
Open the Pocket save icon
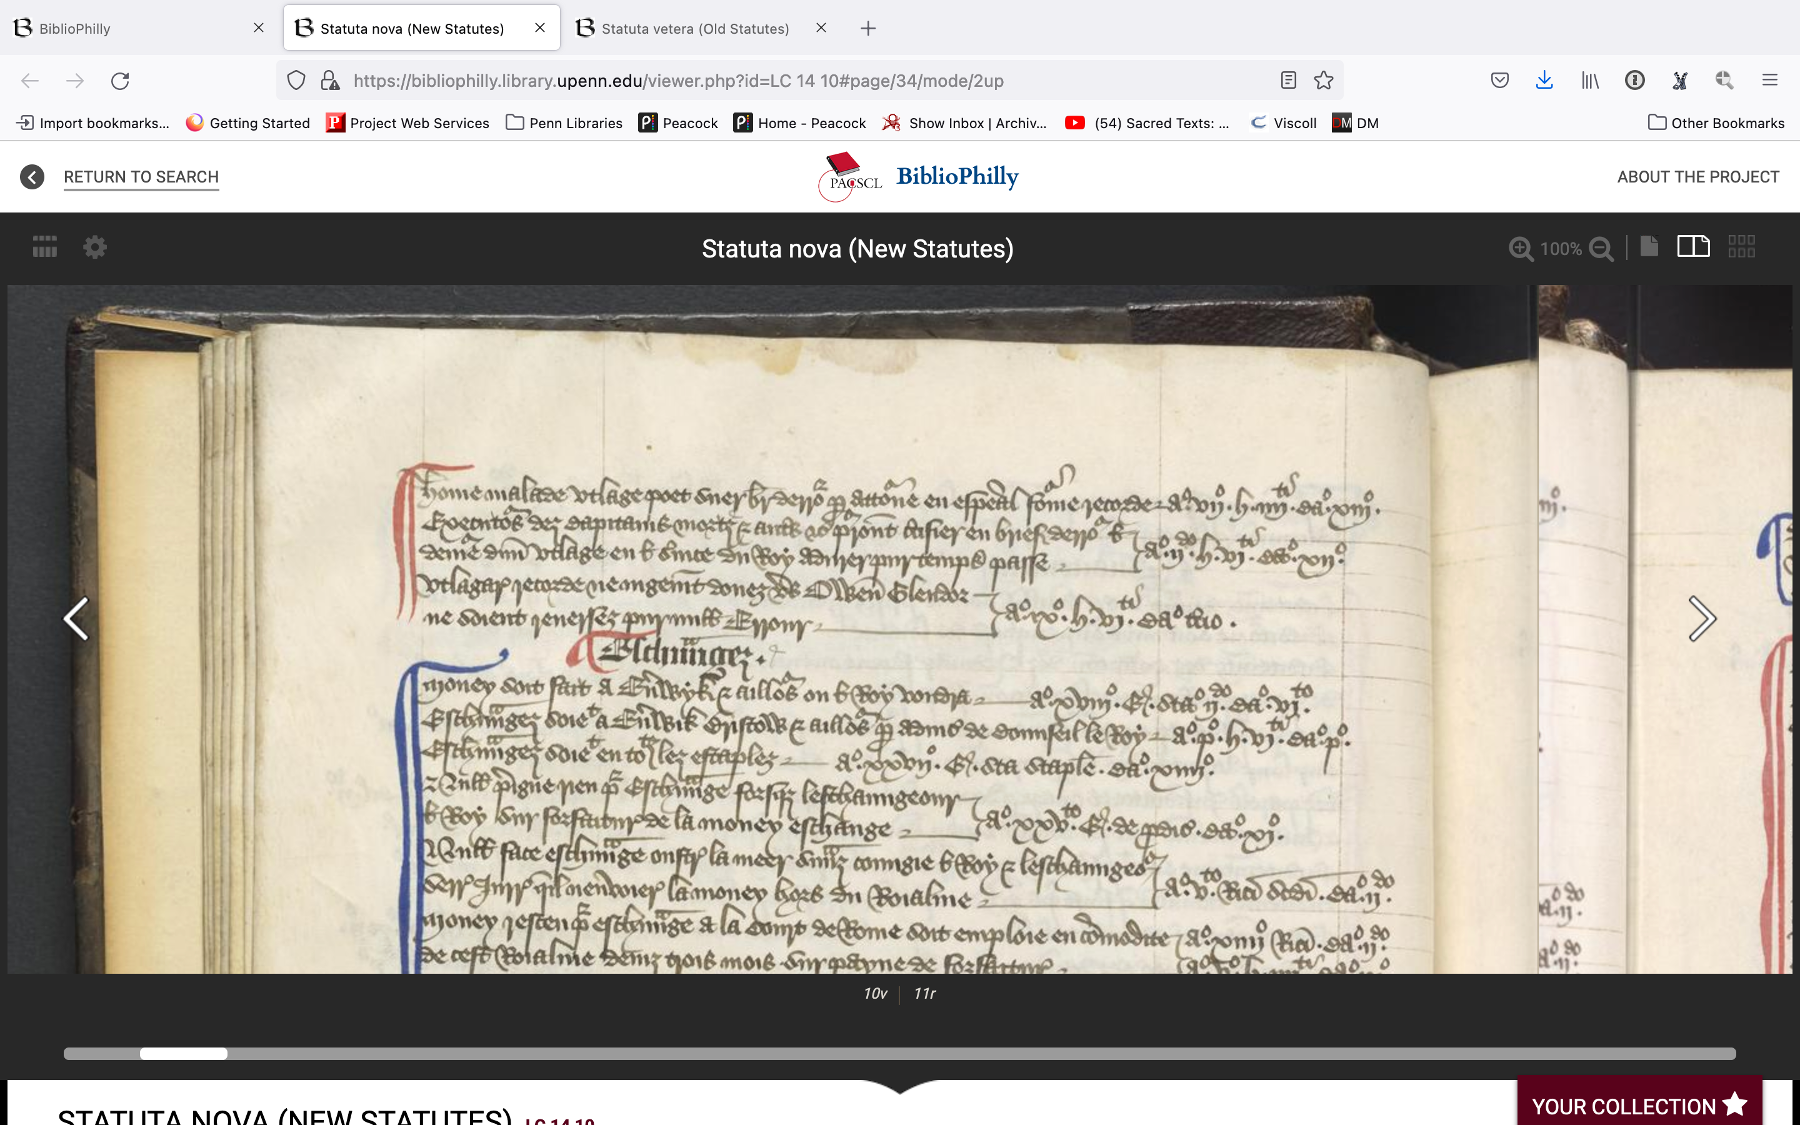1500,81
